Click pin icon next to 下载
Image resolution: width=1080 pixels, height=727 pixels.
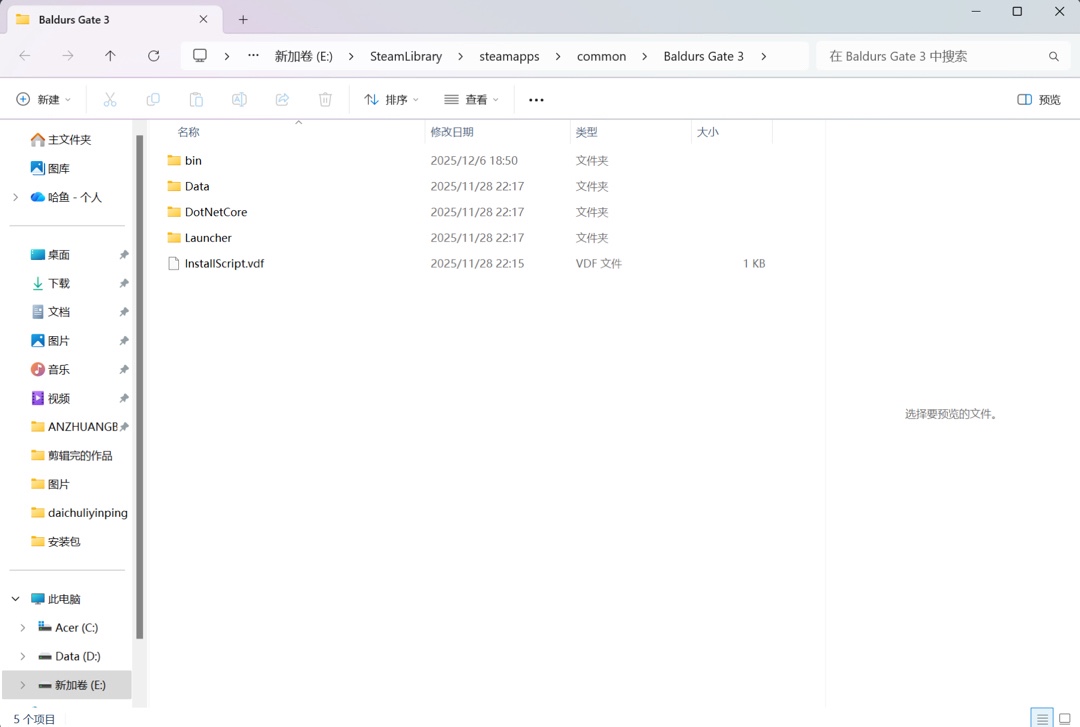pyautogui.click(x=124, y=283)
